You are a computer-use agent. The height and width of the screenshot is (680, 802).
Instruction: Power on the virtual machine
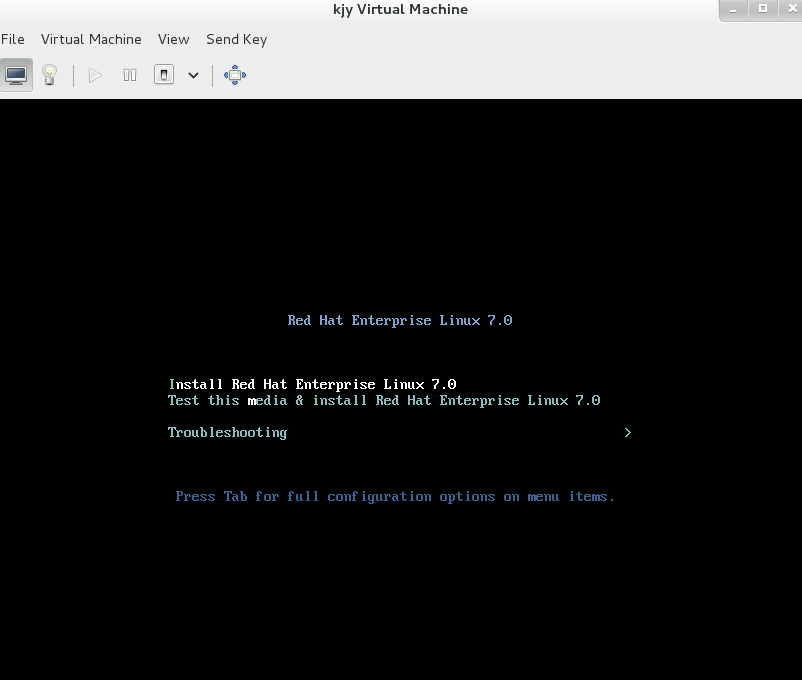click(x=95, y=76)
